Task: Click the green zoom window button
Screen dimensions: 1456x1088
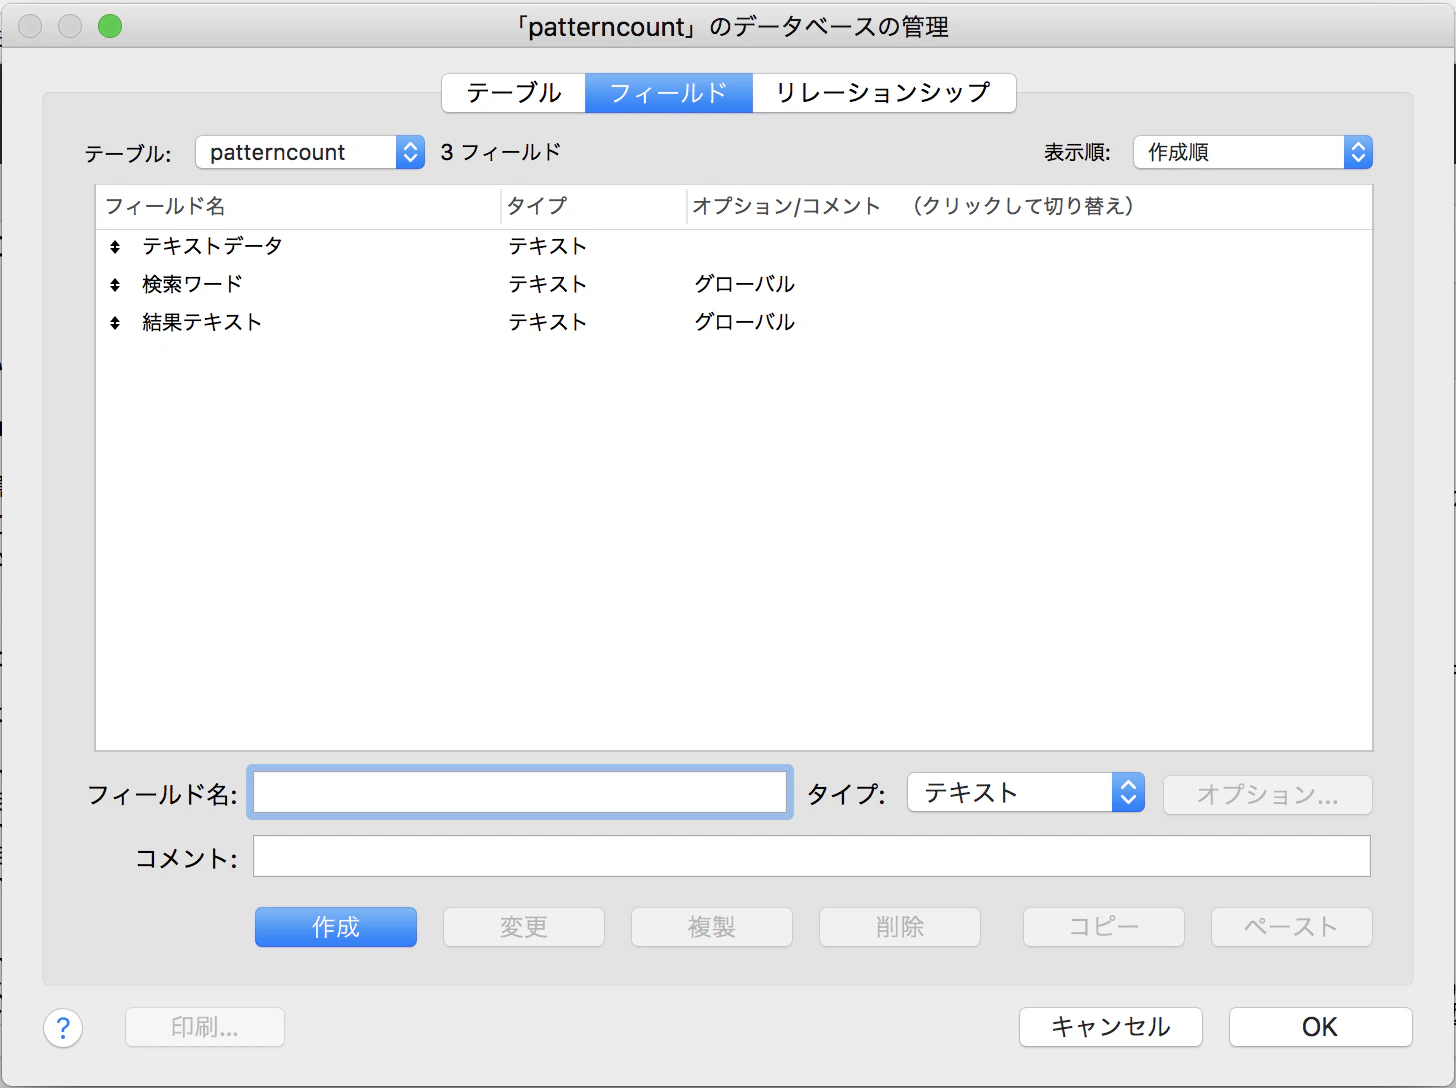Action: [x=110, y=26]
